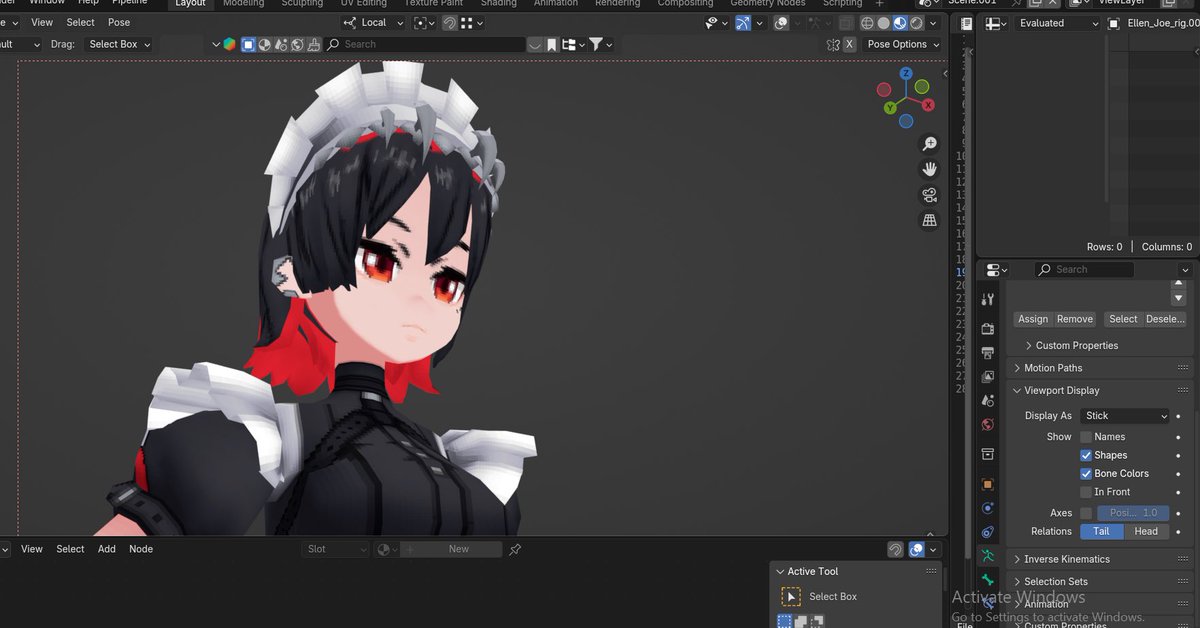Switch to the Layout workspace tab

click(x=190, y=4)
